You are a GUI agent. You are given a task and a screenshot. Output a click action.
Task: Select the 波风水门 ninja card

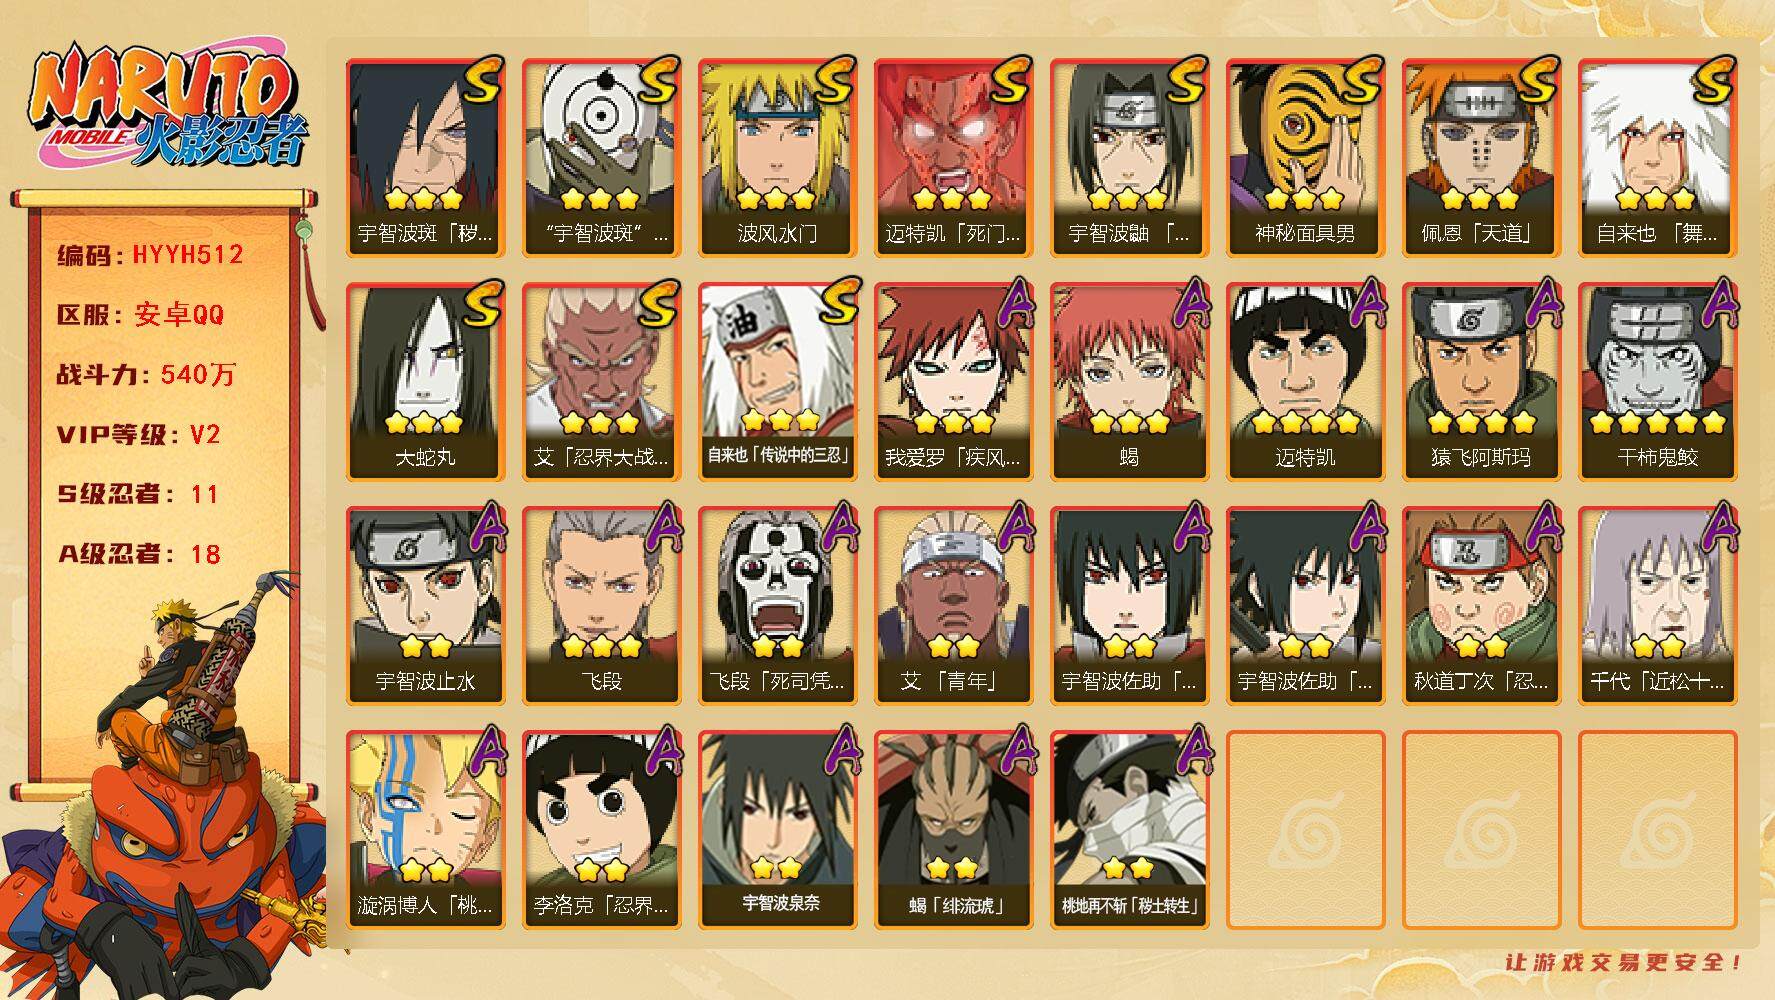point(777,158)
